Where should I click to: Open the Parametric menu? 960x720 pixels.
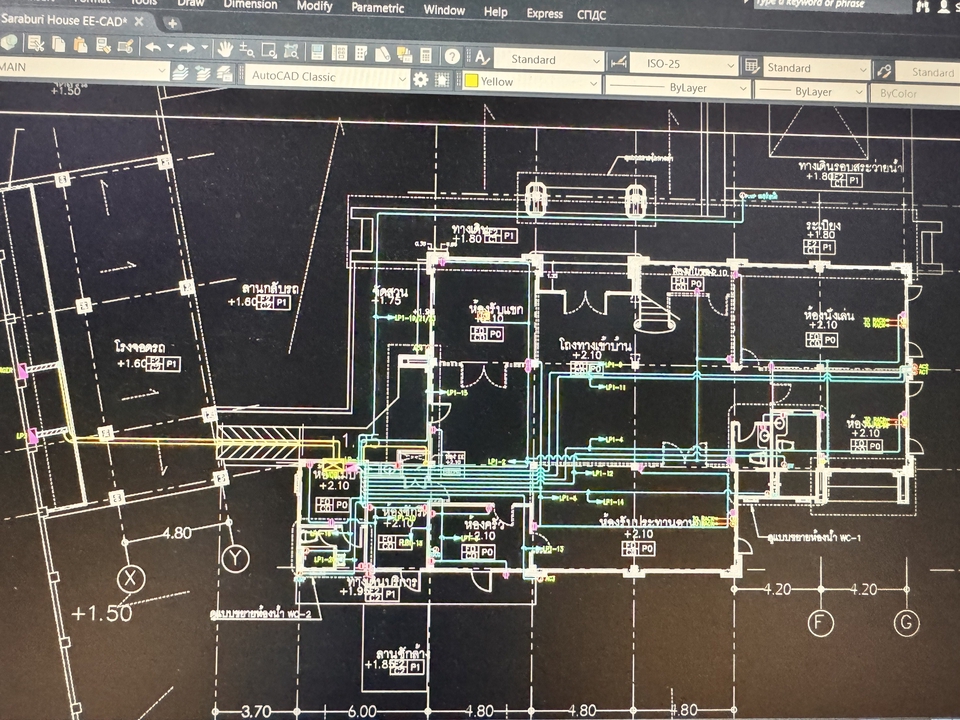click(377, 8)
